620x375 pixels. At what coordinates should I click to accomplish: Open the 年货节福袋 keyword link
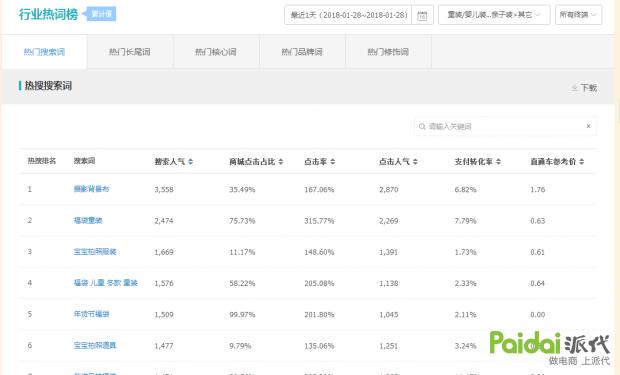coord(91,314)
